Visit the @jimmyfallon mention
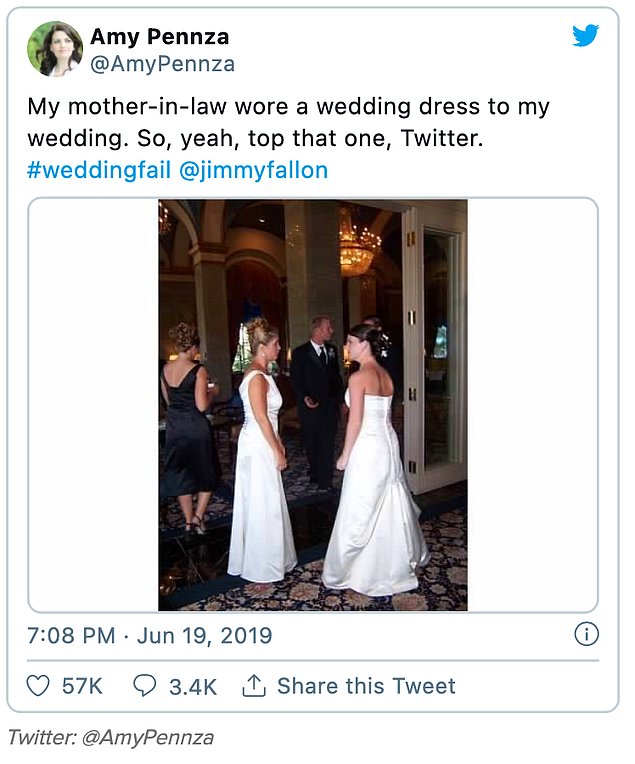The width and height of the screenshot is (635, 764). (x=253, y=170)
